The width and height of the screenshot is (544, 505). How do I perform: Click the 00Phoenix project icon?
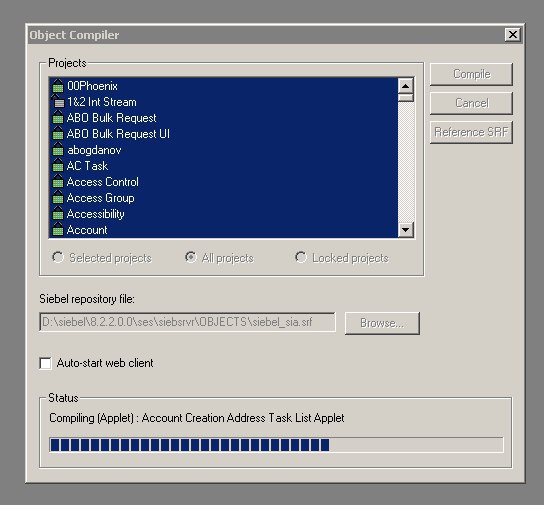(x=58, y=86)
